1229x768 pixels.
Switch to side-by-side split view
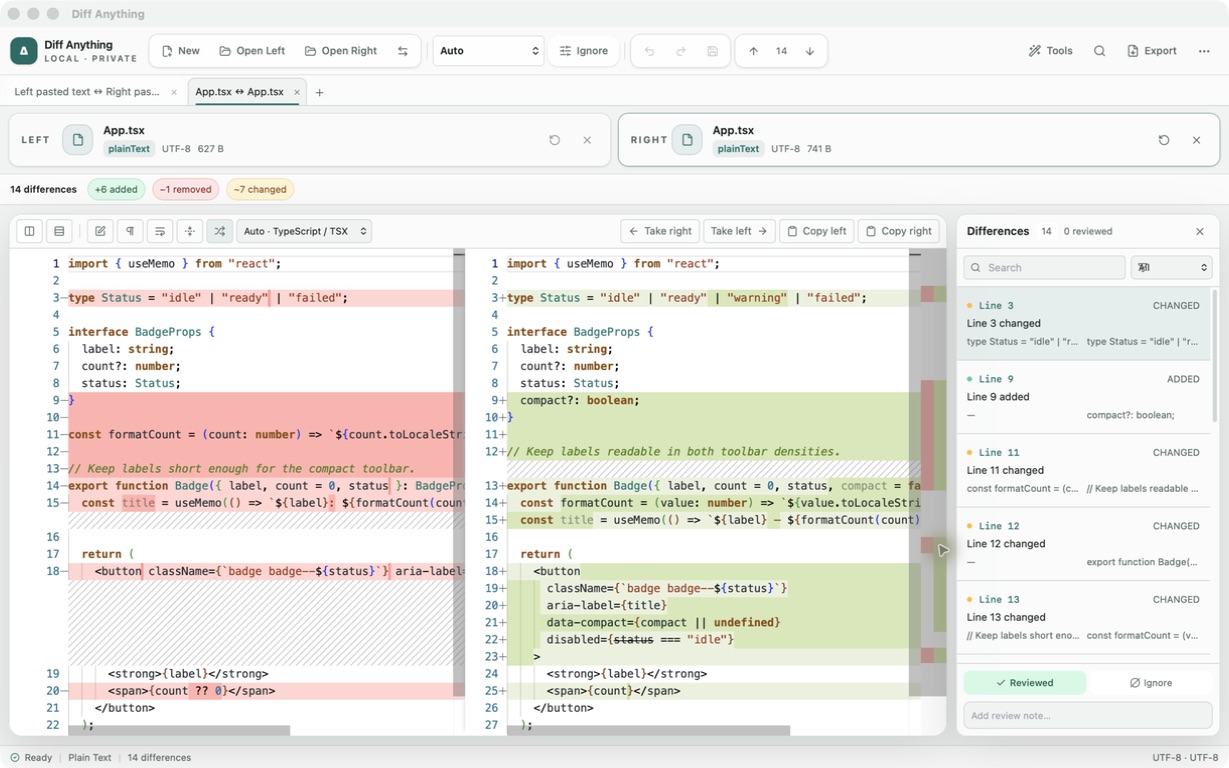[29, 231]
